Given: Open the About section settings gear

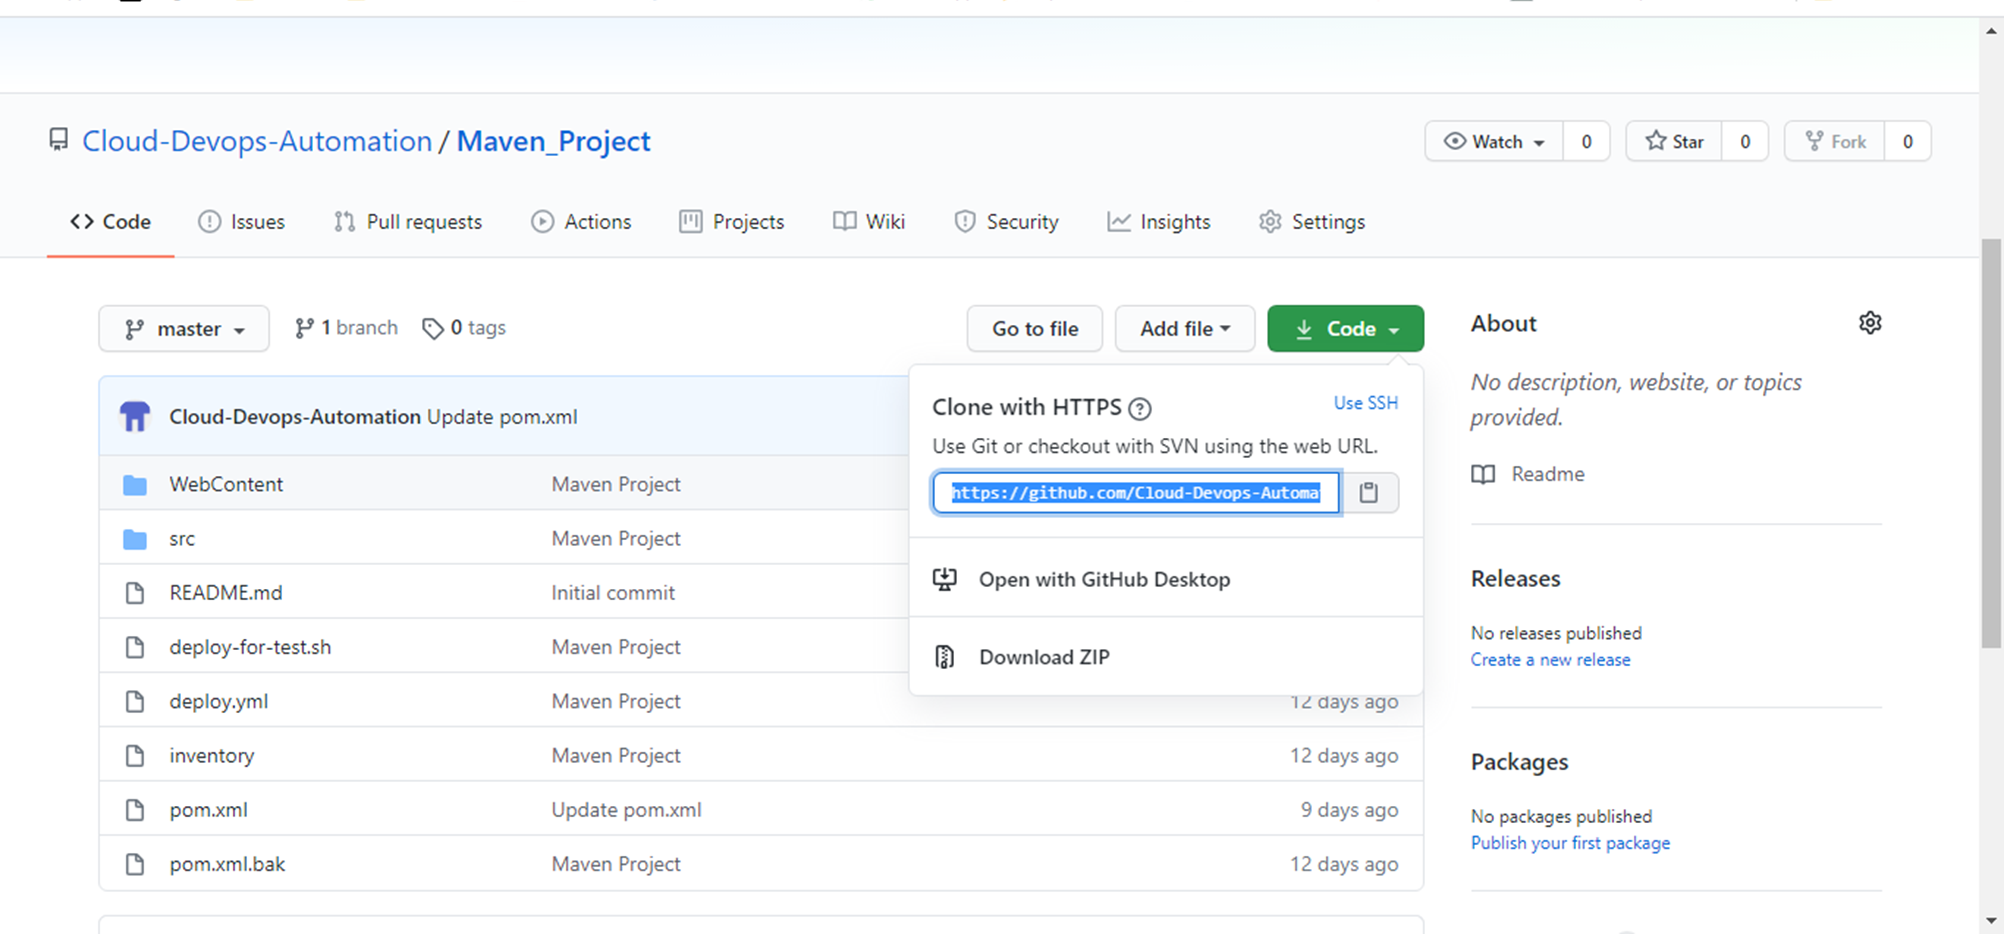Looking at the screenshot, I should pyautogui.click(x=1870, y=322).
